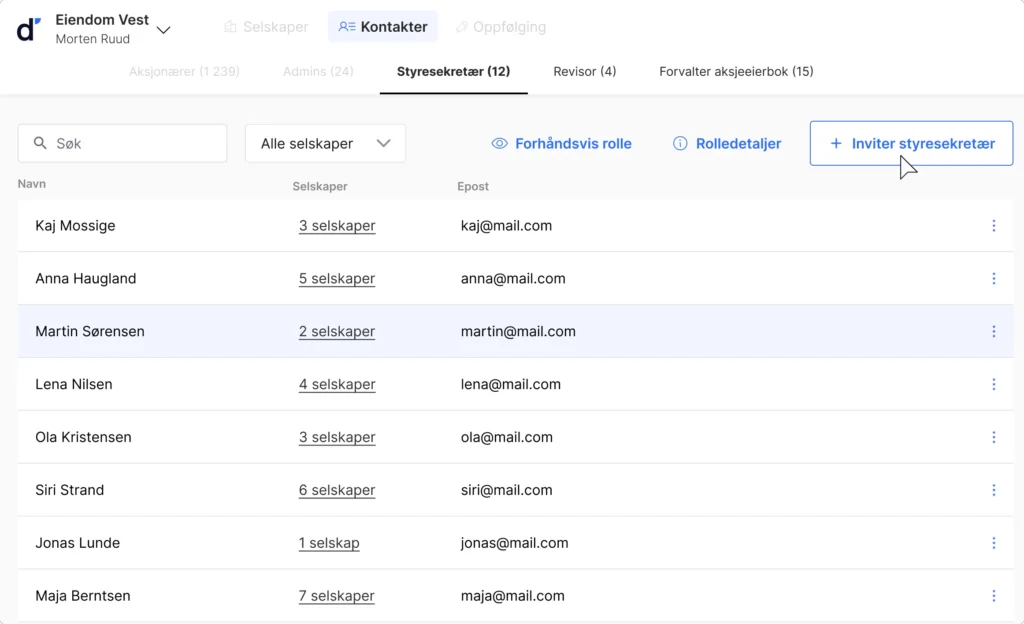Click Inviter styresekretær button
This screenshot has width=1024, height=624.
(x=911, y=144)
